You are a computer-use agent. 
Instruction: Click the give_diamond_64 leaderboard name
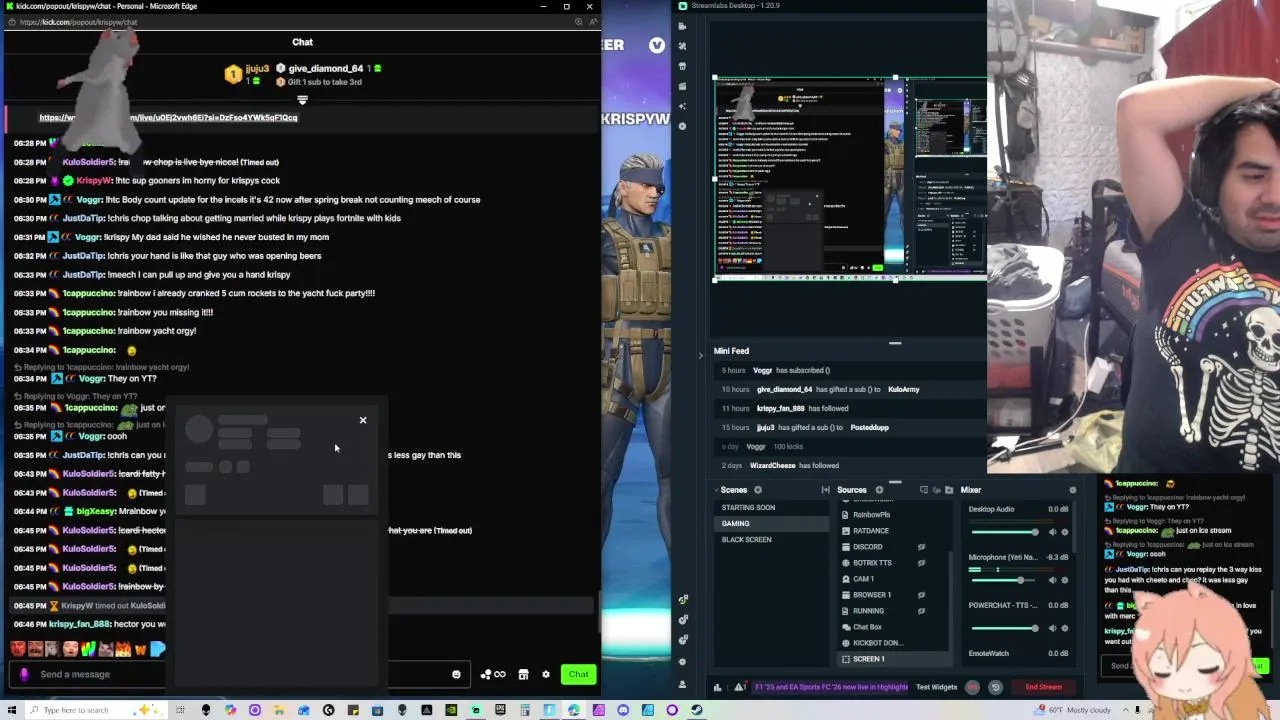click(325, 69)
